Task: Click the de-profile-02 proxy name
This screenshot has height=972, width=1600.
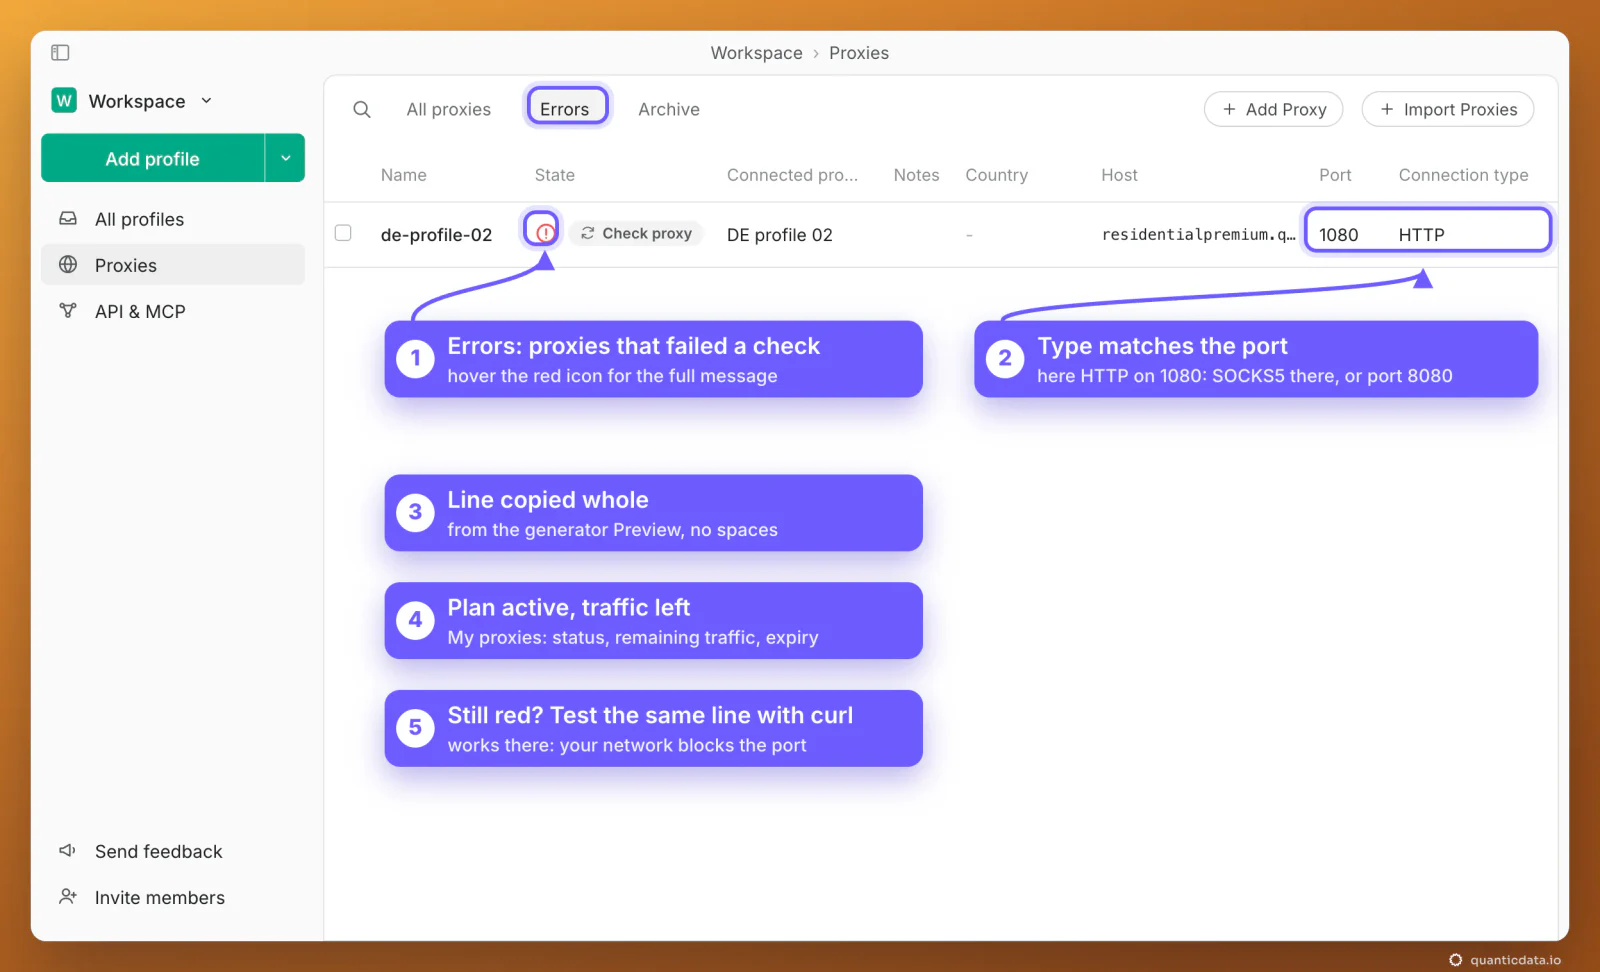Action: pos(436,235)
